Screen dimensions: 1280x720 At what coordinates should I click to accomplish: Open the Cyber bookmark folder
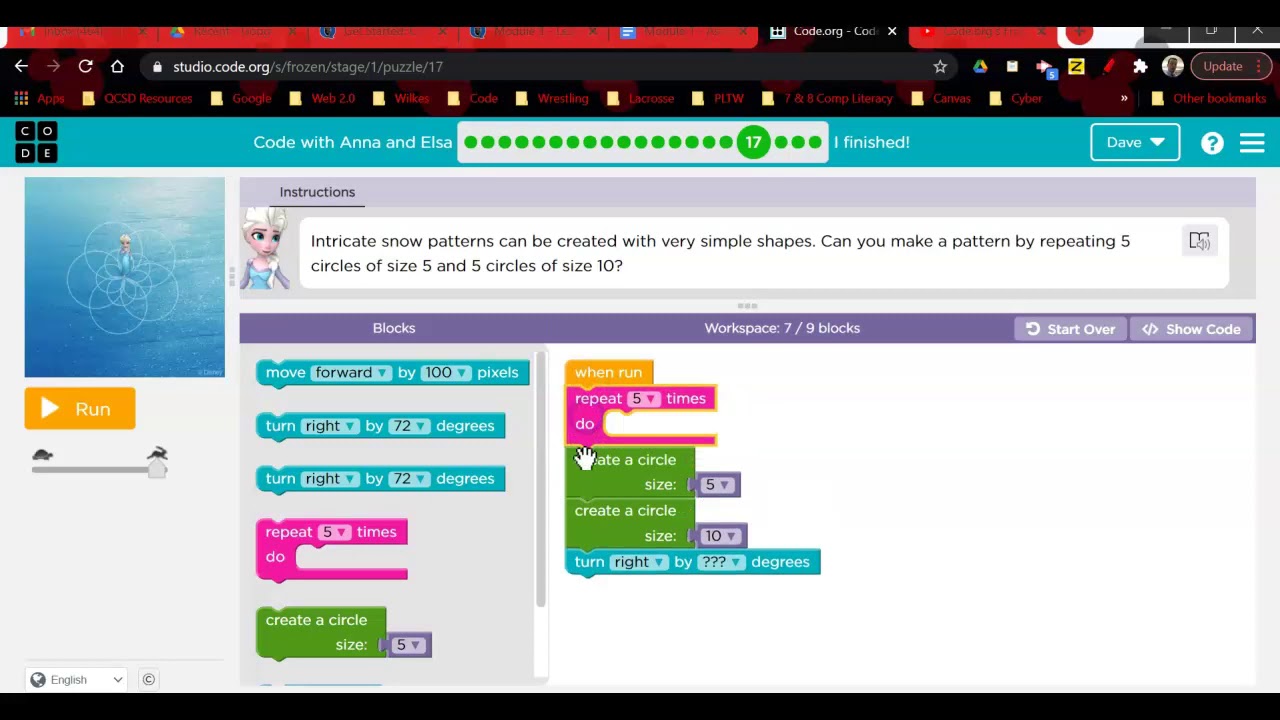1016,98
